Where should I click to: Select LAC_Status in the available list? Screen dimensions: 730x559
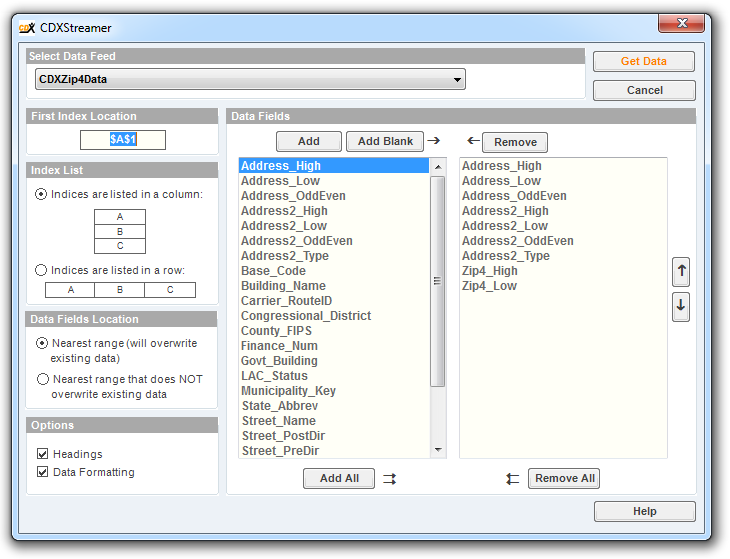pyautogui.click(x=333, y=376)
